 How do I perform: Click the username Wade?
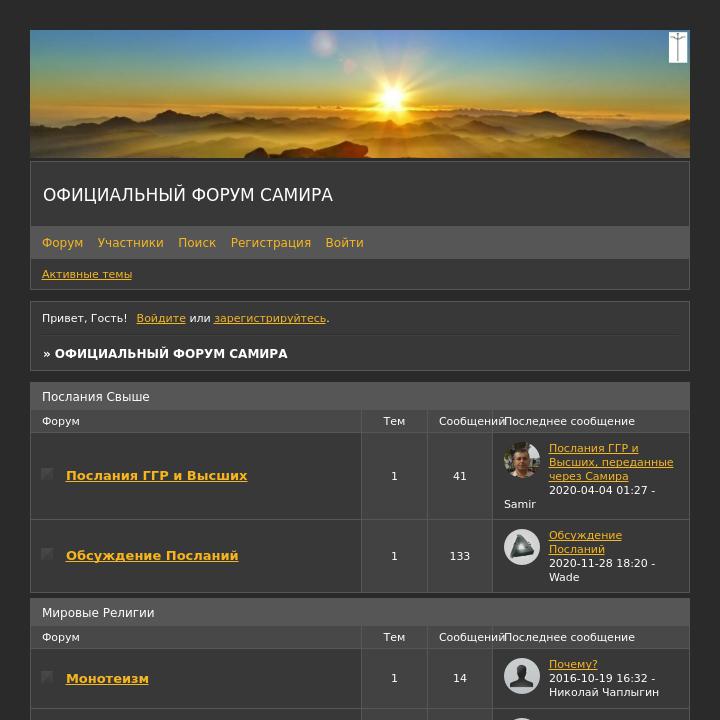[x=564, y=577]
